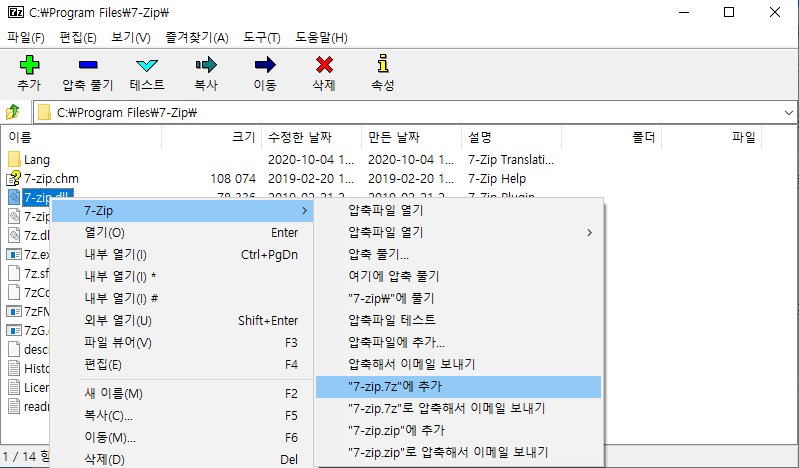Click the 압축 풀기 (Extract) minus toolbar icon
Screen dimensions: 799x468
[88, 65]
